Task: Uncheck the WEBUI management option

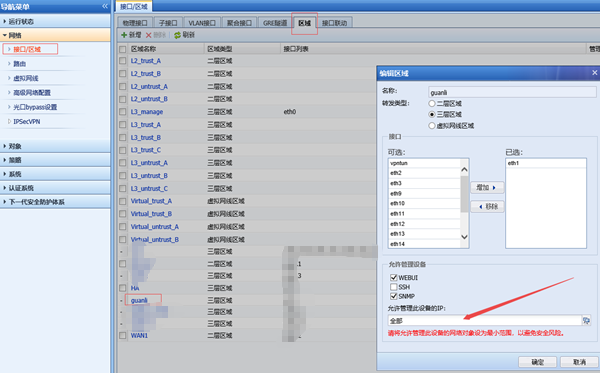Action: click(393, 277)
